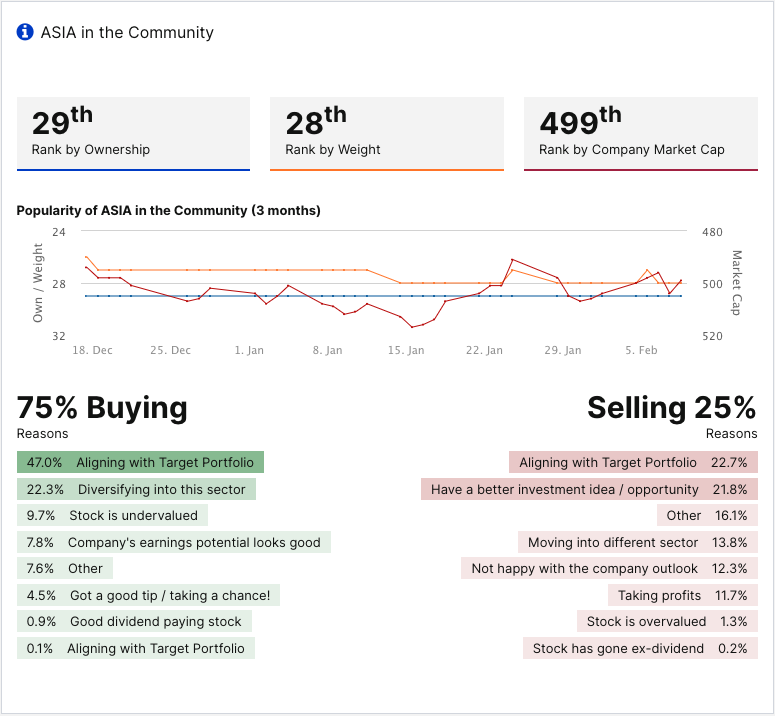775x716 pixels.
Task: Select the Stock has gone ex-dividend bar
Action: 639,648
